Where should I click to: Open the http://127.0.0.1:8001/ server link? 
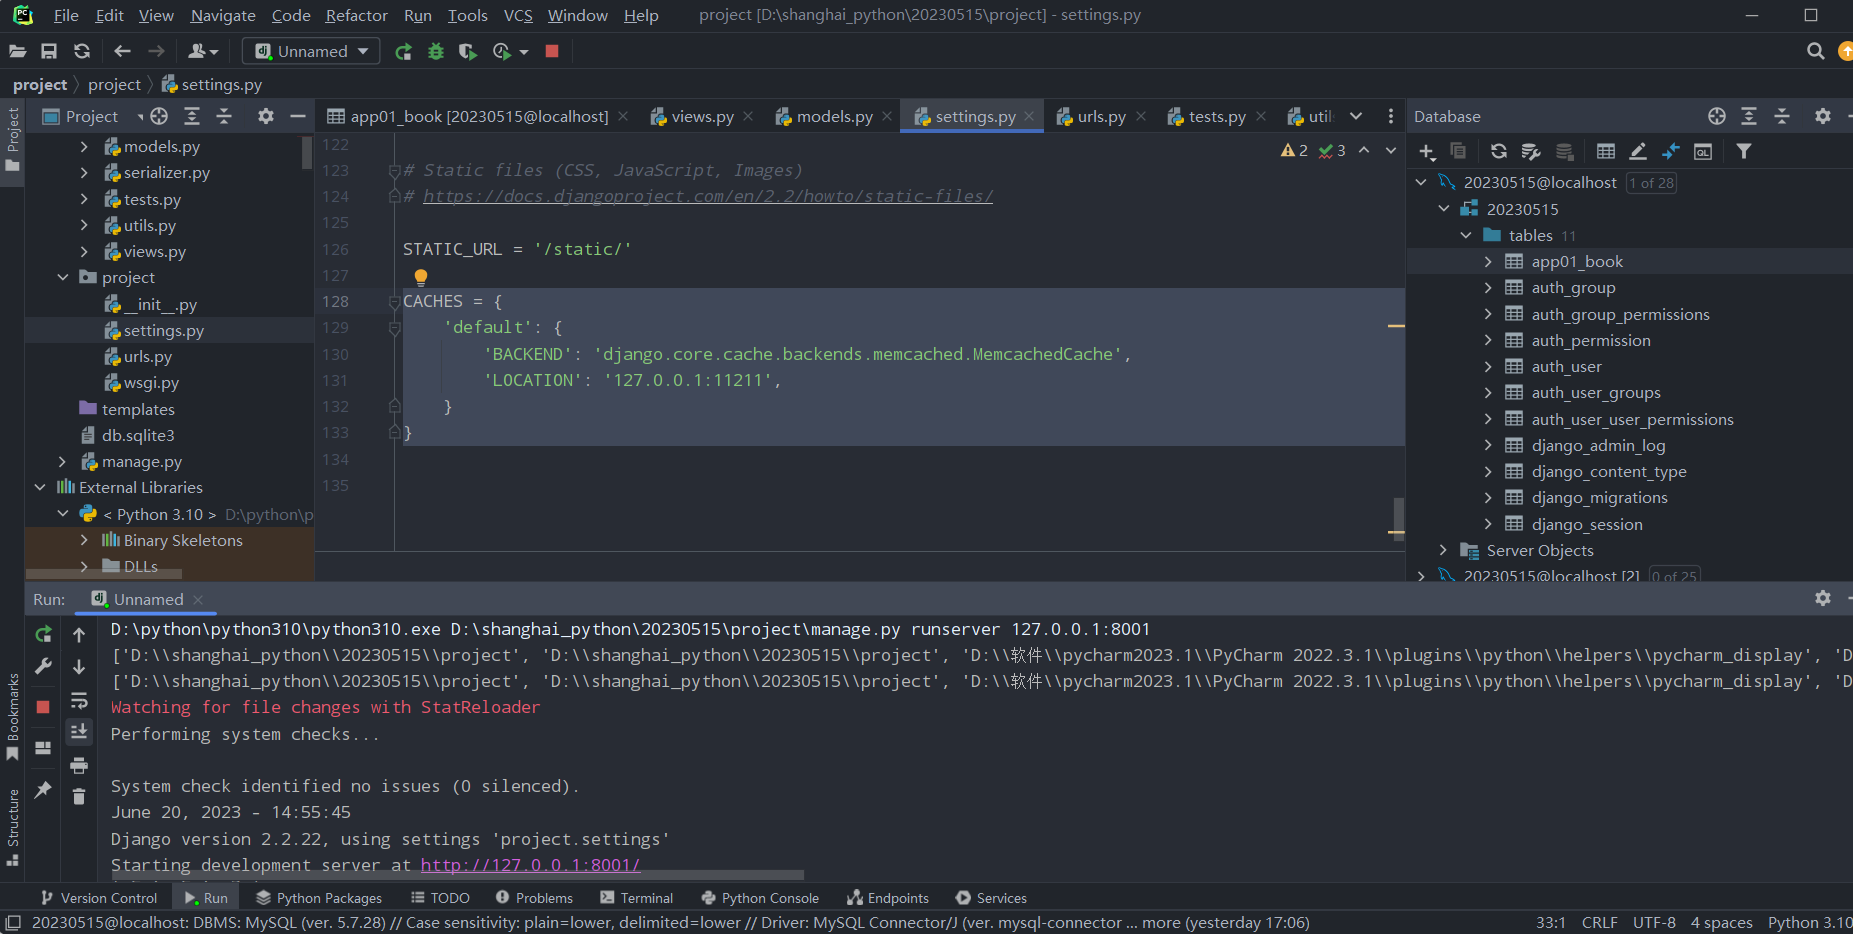(530, 865)
